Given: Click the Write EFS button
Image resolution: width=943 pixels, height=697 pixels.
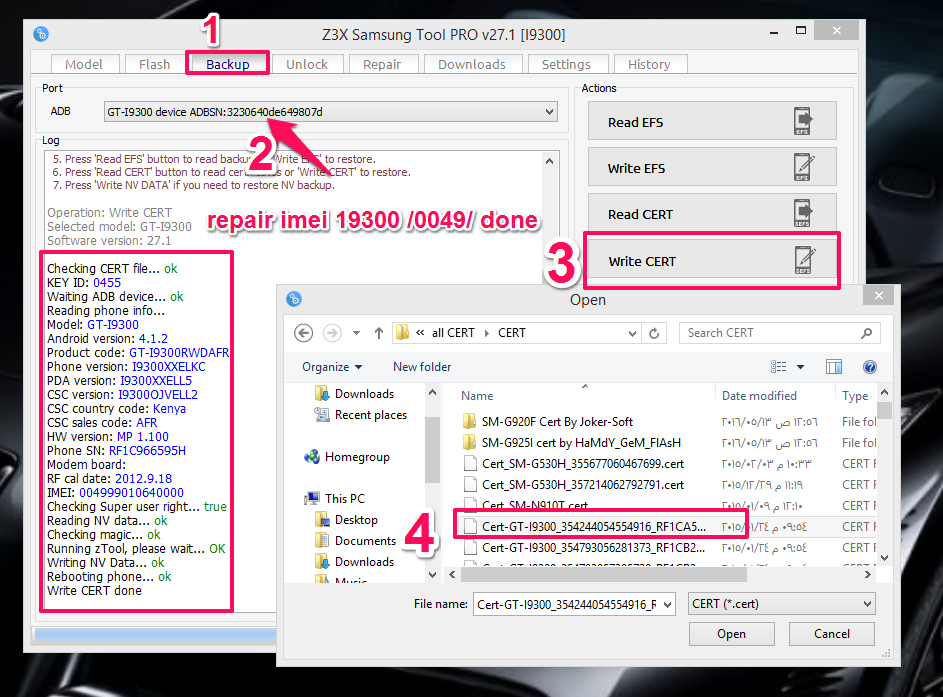Looking at the screenshot, I should pos(712,168).
